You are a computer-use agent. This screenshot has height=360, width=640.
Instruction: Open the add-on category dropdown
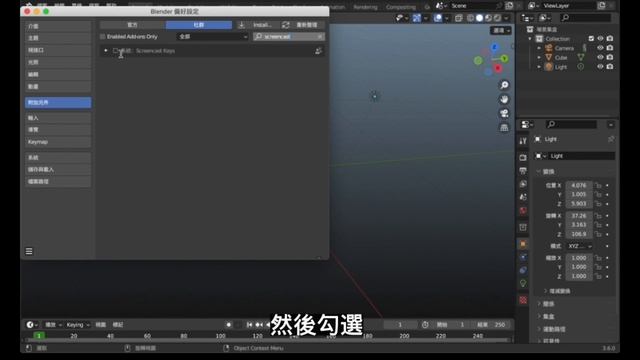pyautogui.click(x=213, y=37)
